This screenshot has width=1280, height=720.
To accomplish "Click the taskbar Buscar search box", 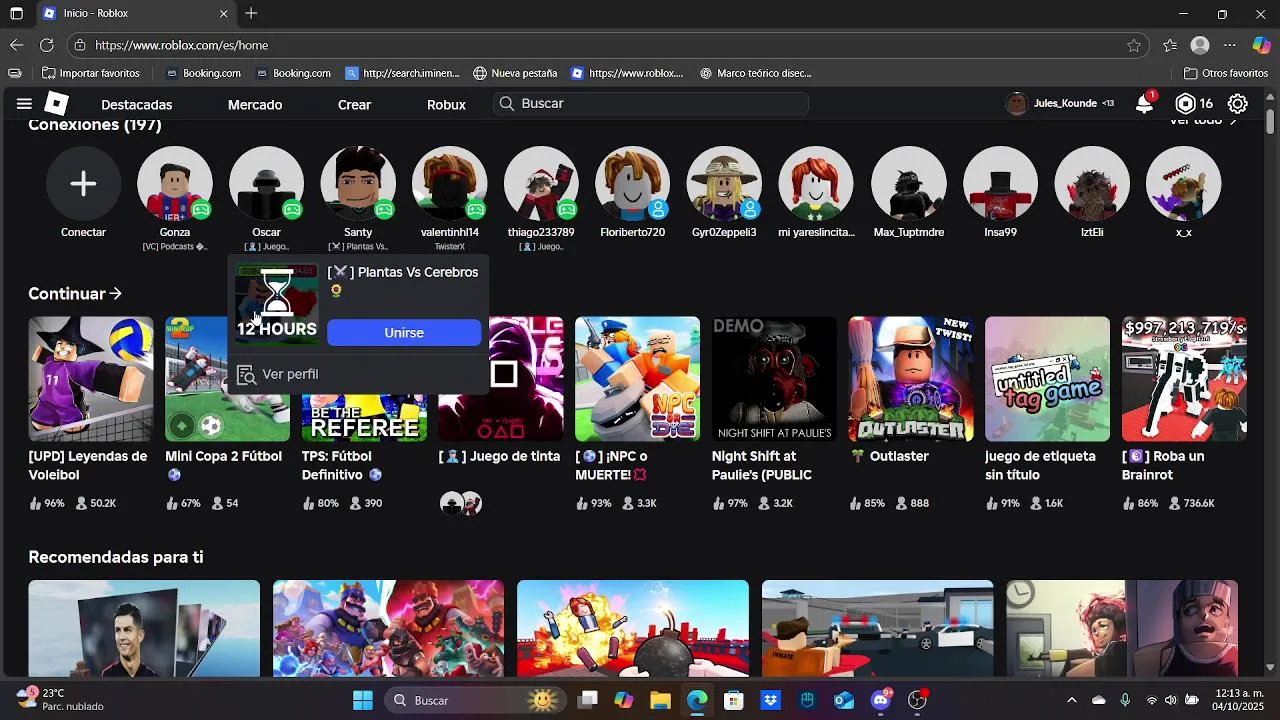I will 475,700.
